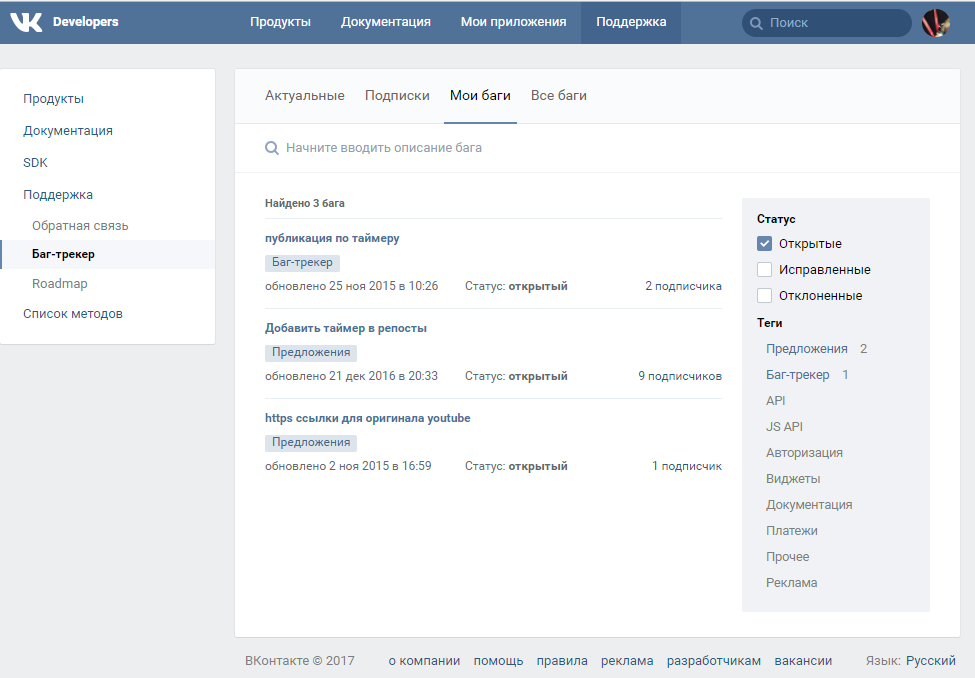Click the search icon beside bug description field

(x=272, y=148)
